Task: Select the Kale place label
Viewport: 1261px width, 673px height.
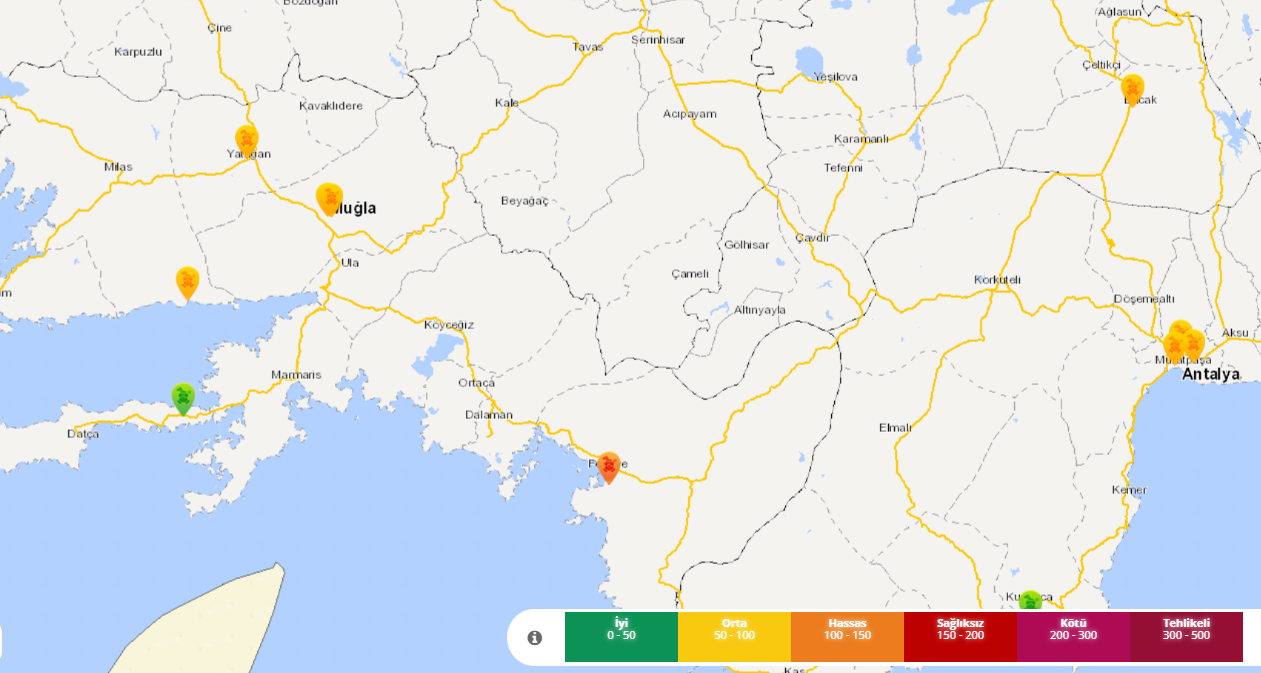Action: coord(507,102)
